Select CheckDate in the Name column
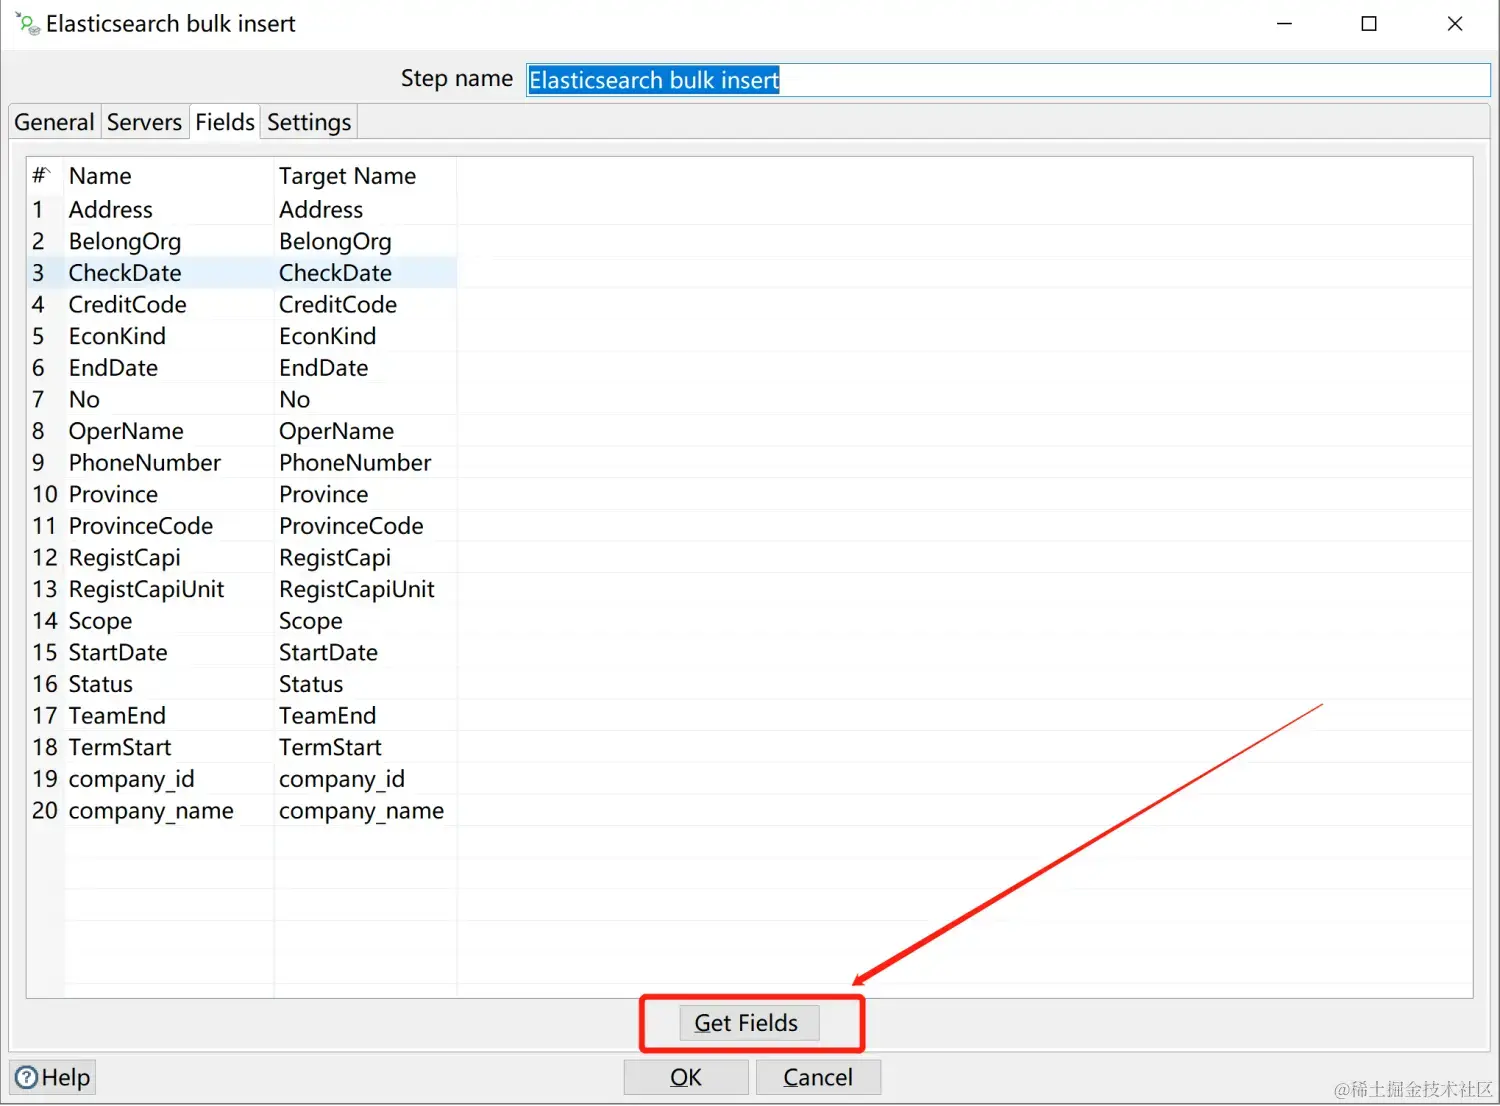1500x1106 pixels. (169, 273)
